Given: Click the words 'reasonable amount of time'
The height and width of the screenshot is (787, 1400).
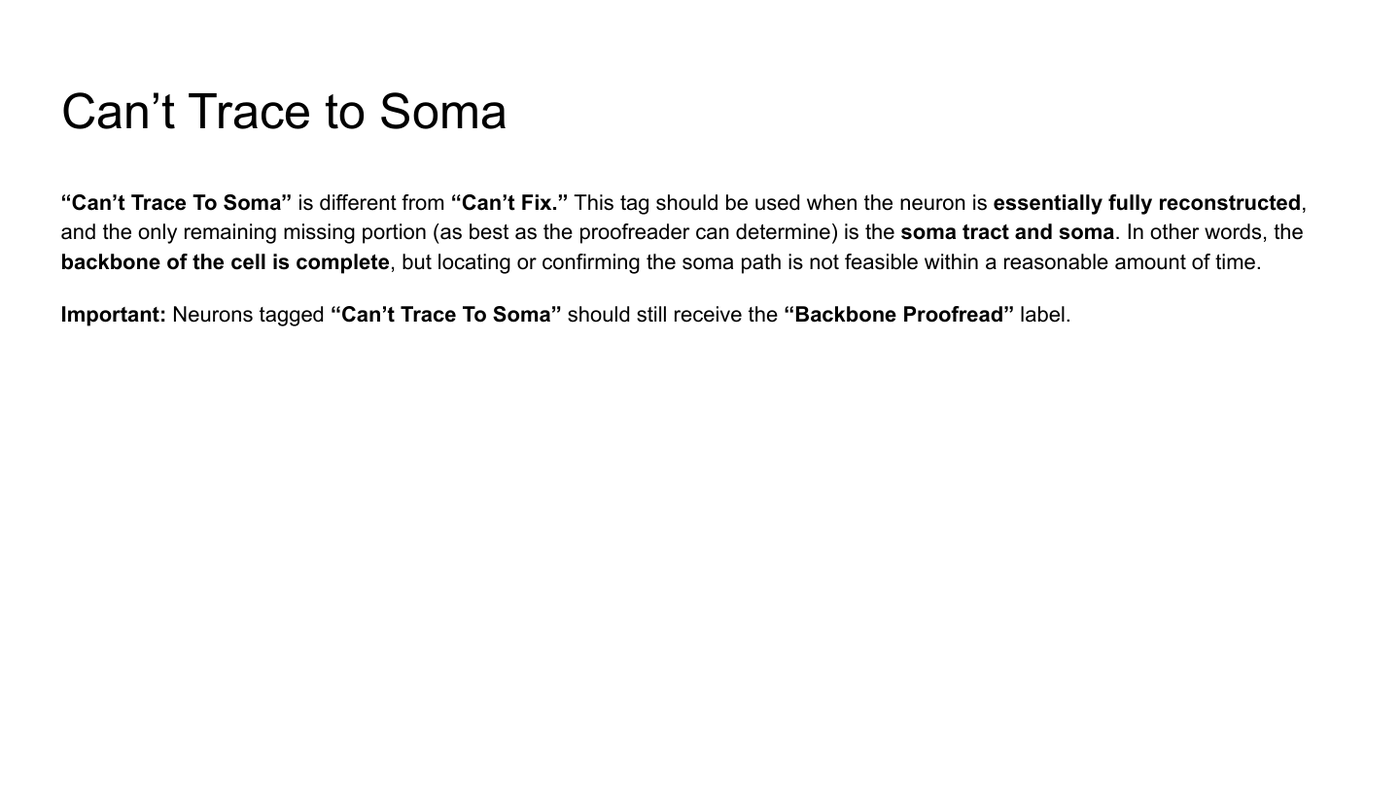Looking at the screenshot, I should [x=1129, y=262].
